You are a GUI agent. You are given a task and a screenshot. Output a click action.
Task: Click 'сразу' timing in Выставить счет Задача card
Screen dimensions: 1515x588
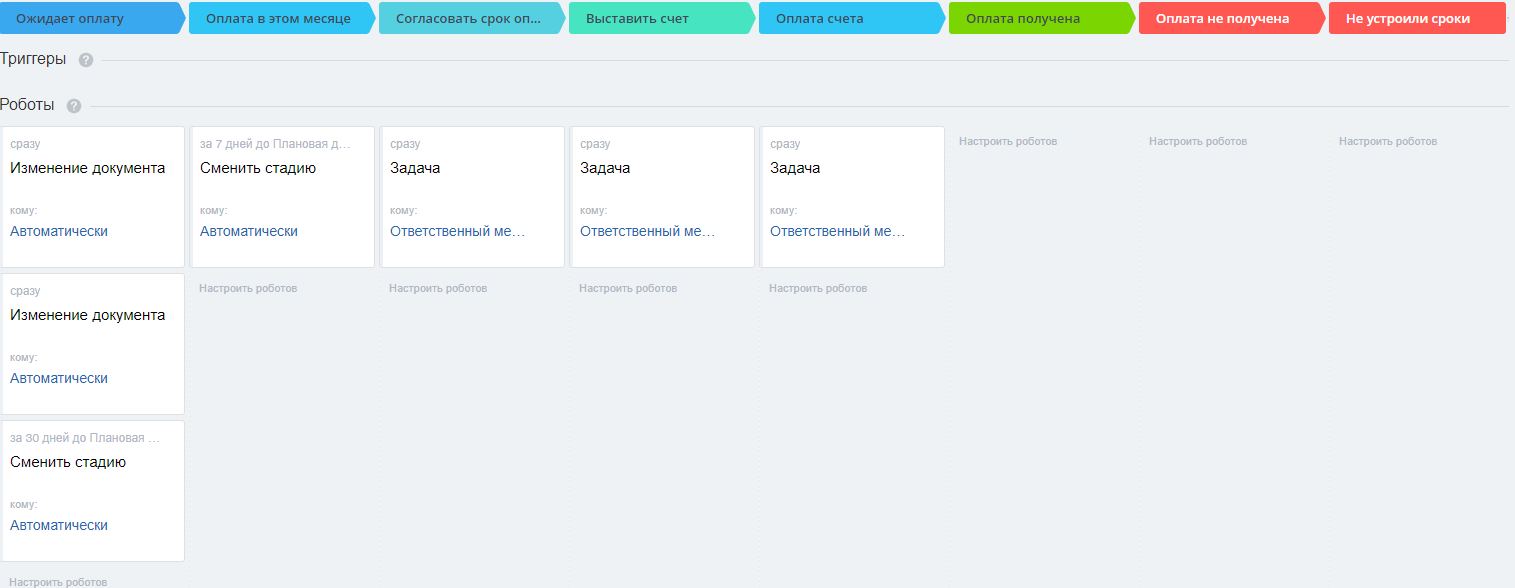(x=595, y=144)
